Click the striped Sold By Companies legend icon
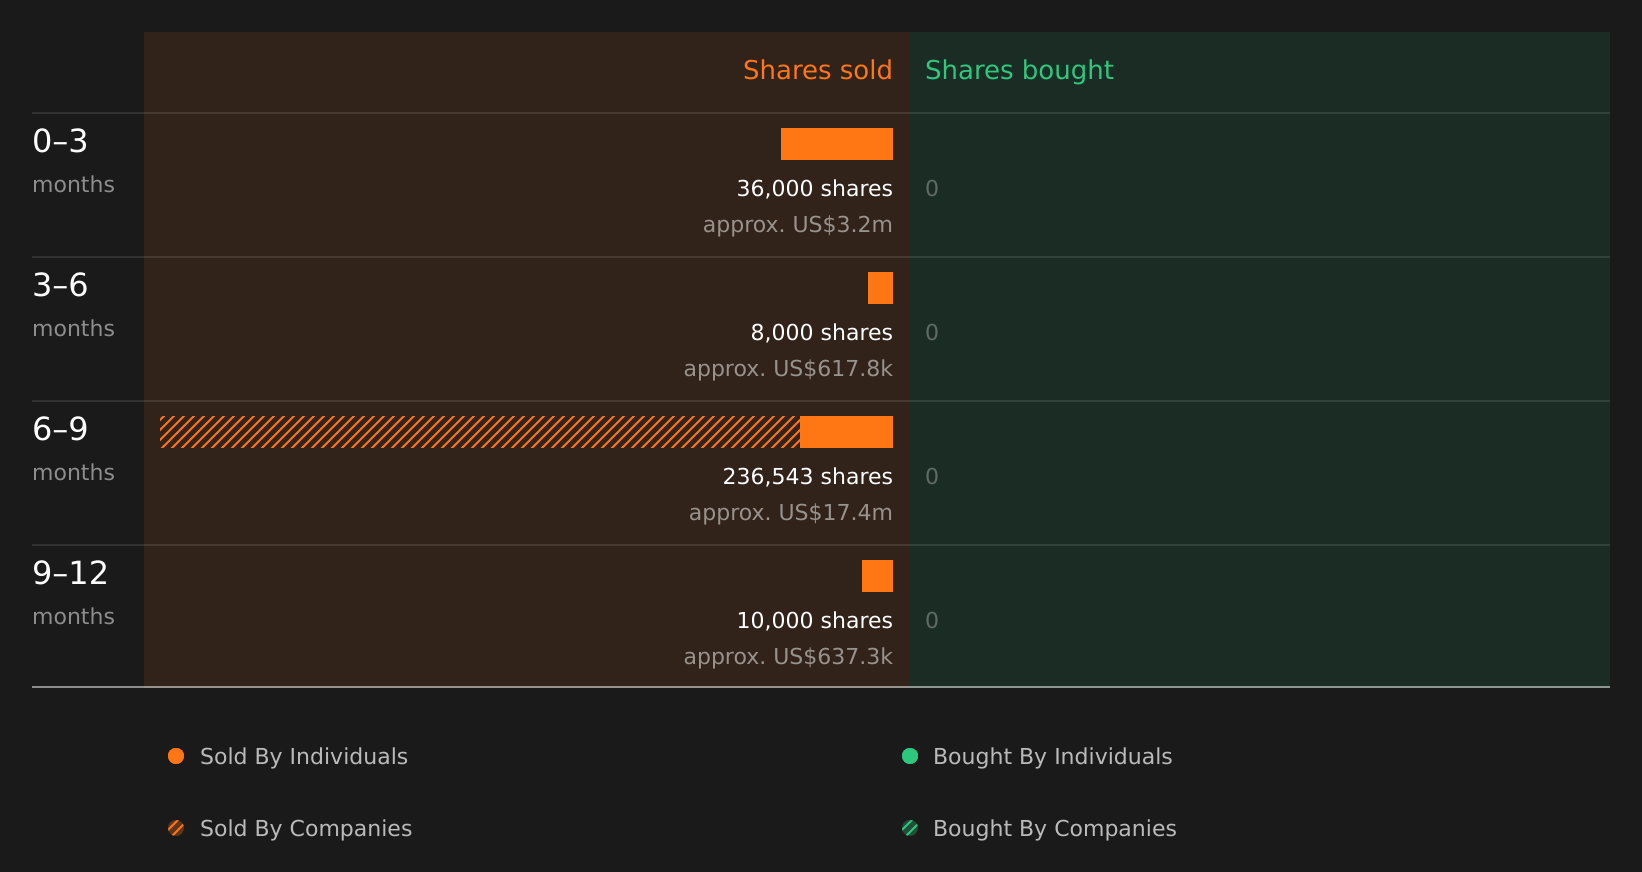 [x=176, y=828]
